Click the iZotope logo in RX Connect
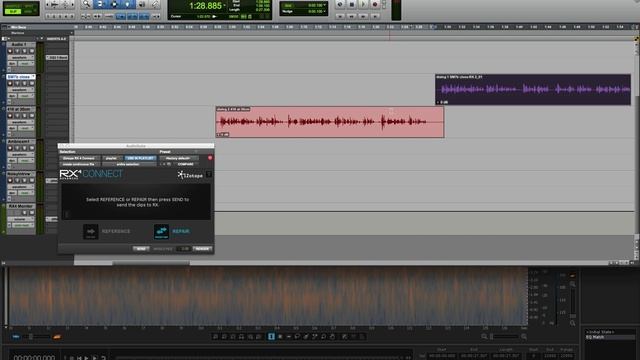This screenshot has height=360, width=640. point(190,175)
